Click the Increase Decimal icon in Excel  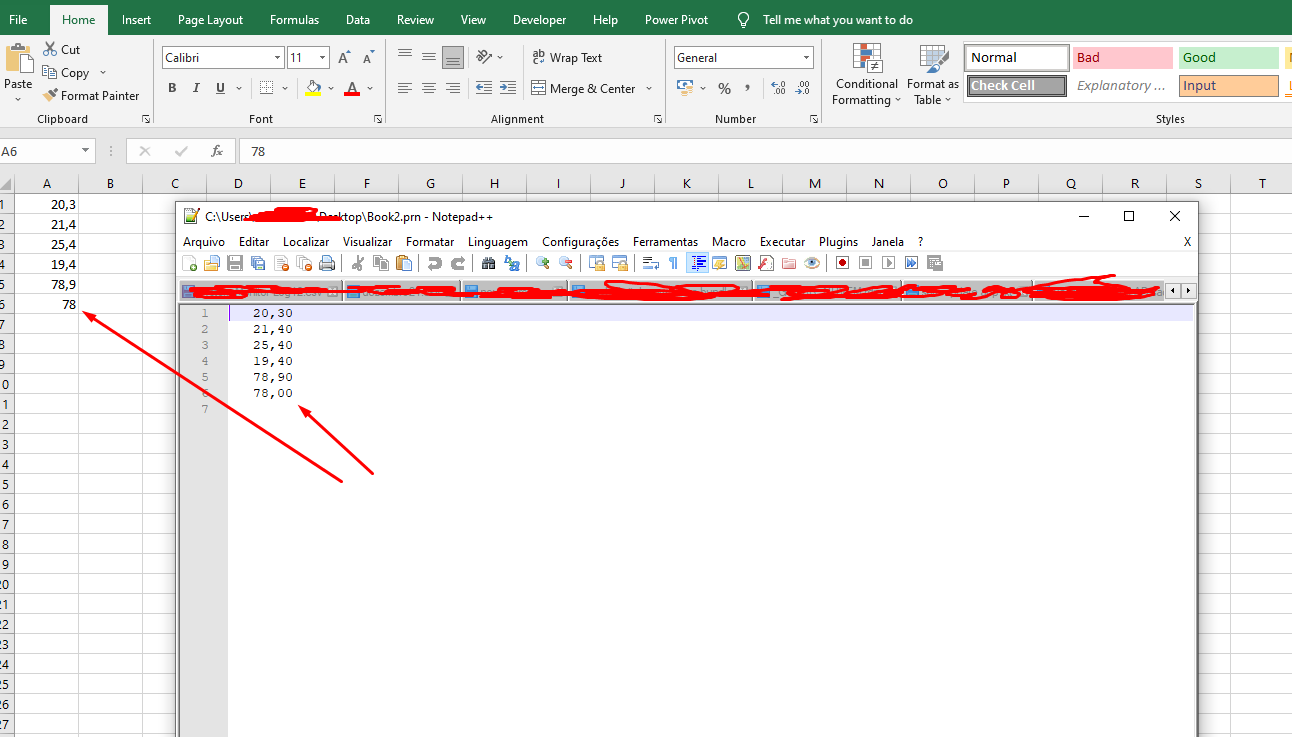coord(778,88)
